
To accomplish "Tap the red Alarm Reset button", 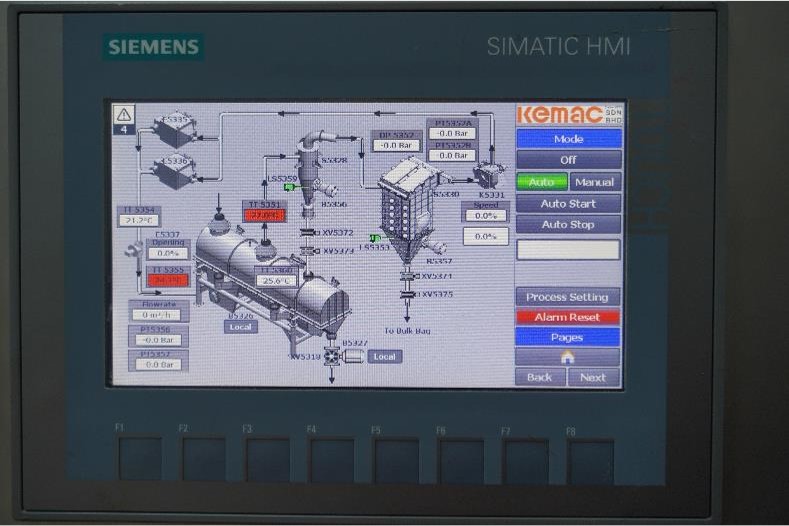I will [x=567, y=317].
